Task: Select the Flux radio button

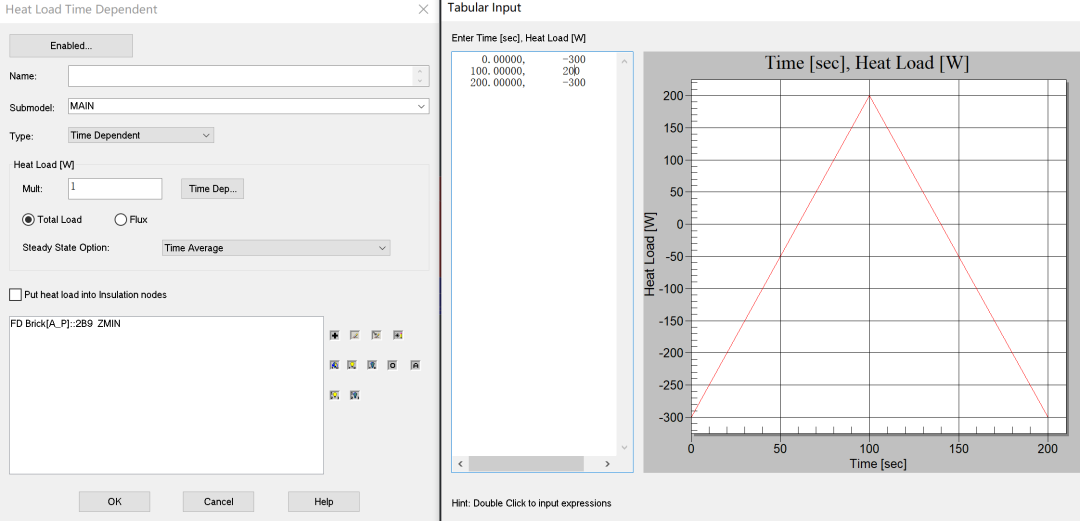Action: 121,219
